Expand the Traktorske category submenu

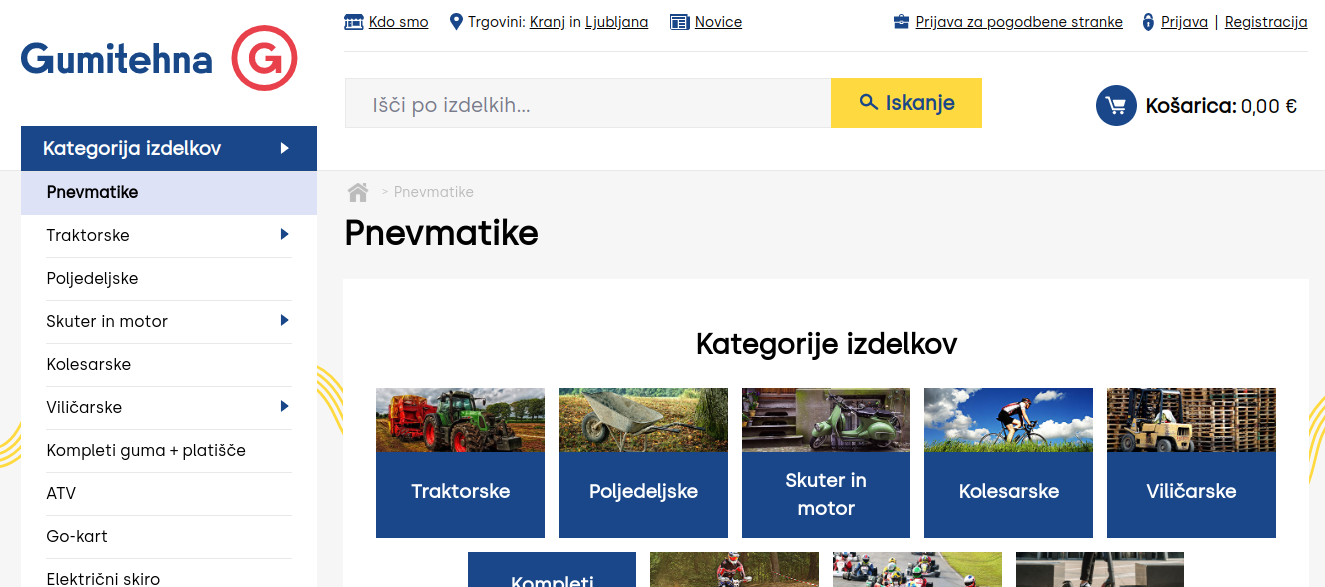click(x=285, y=235)
